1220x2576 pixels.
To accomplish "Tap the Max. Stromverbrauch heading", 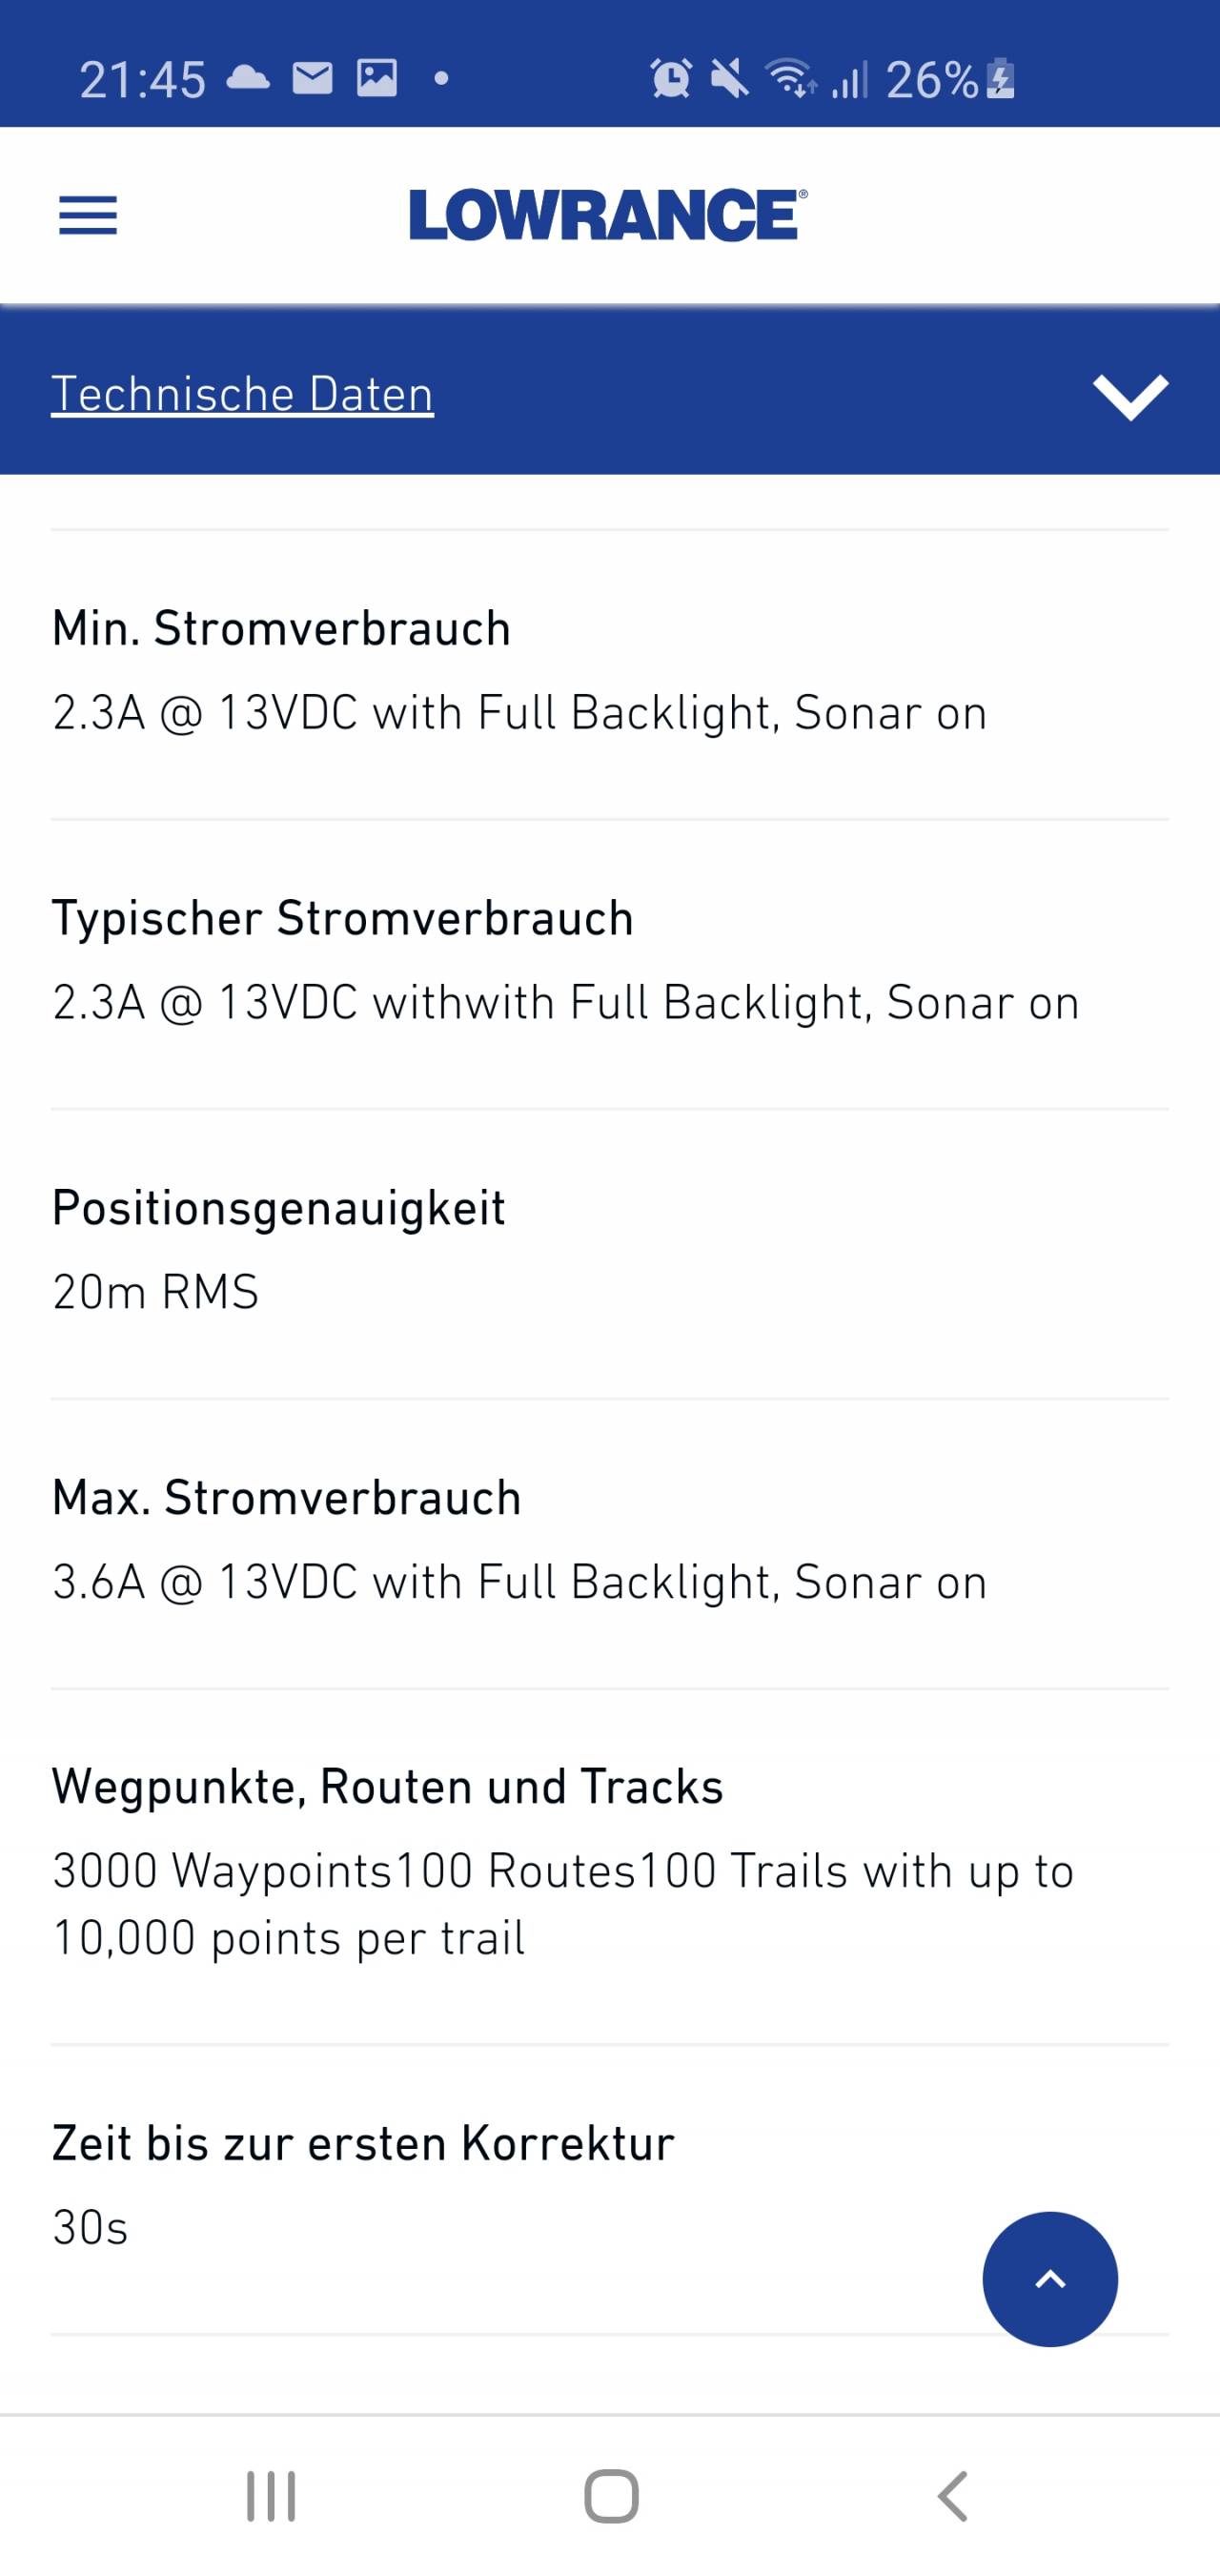I will tap(287, 1497).
